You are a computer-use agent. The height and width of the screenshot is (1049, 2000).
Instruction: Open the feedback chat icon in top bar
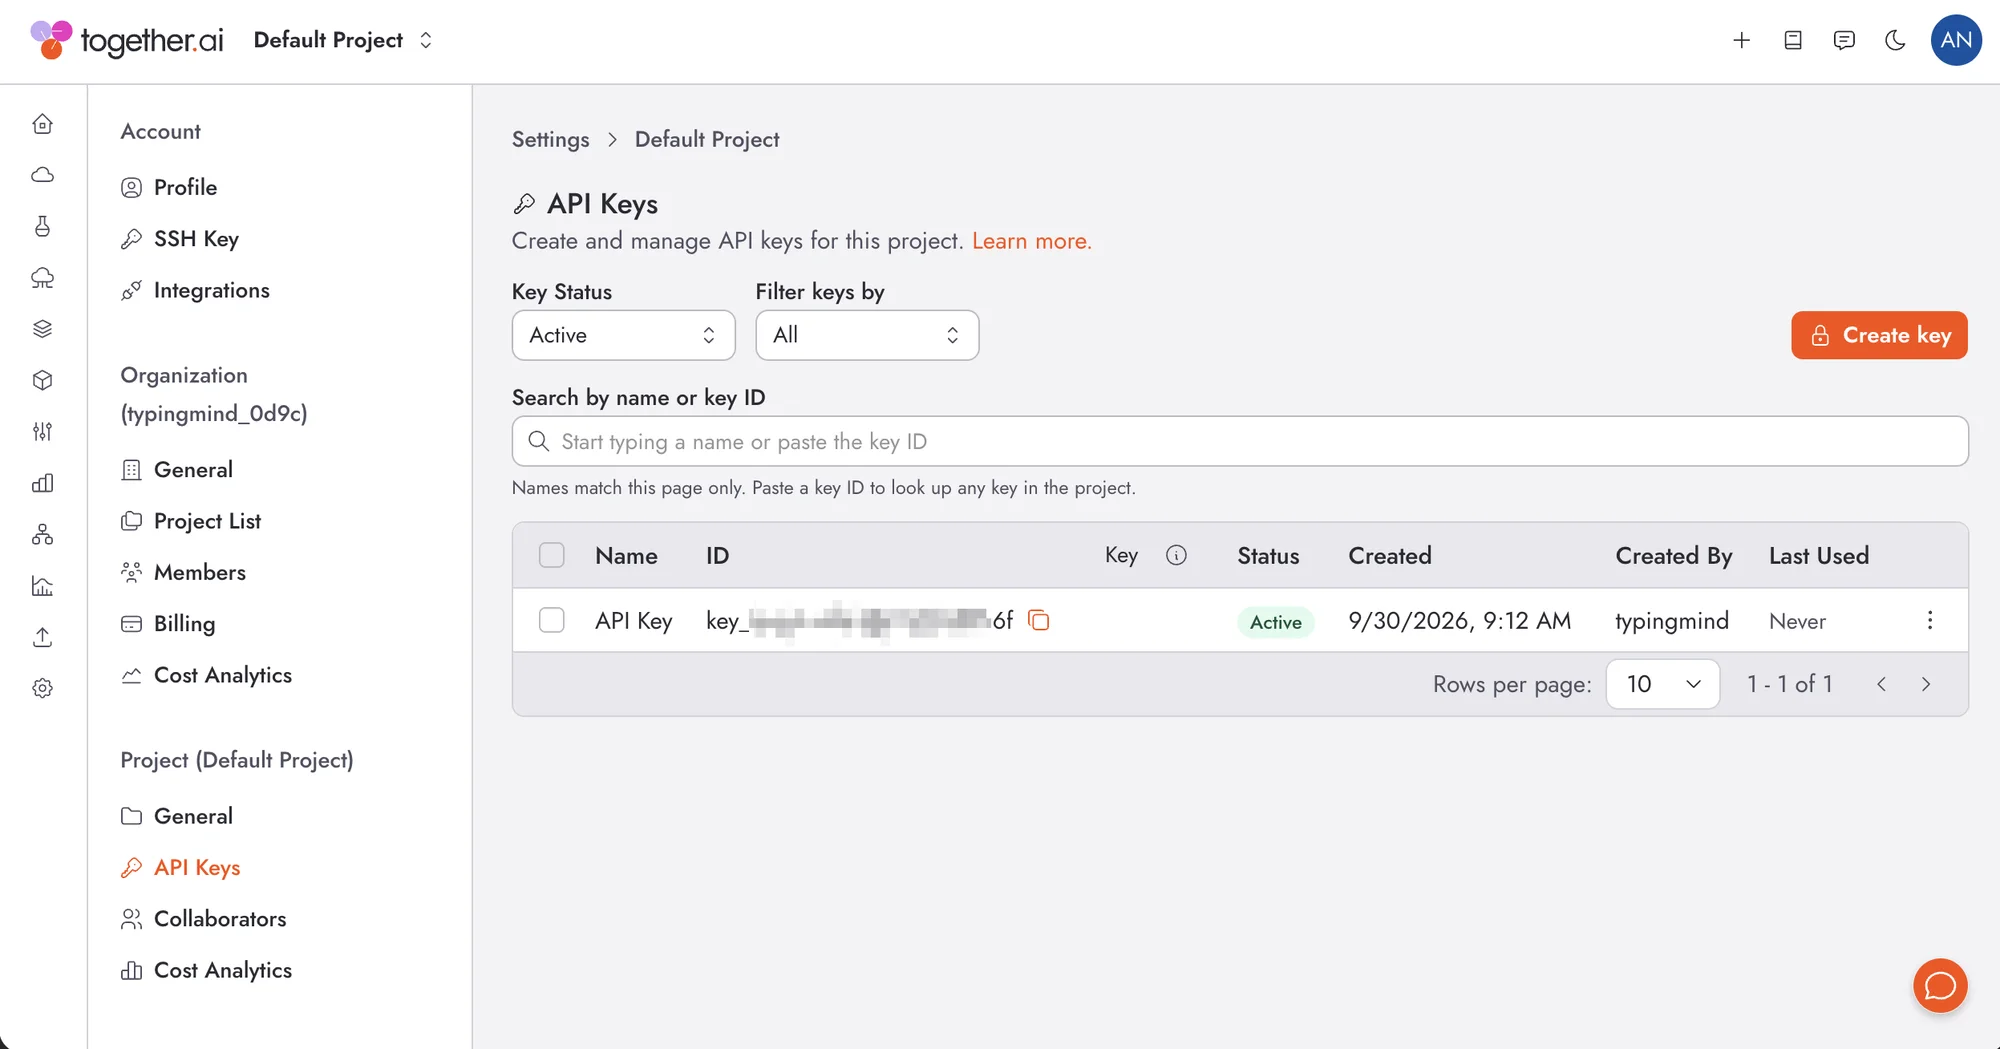coord(1844,40)
